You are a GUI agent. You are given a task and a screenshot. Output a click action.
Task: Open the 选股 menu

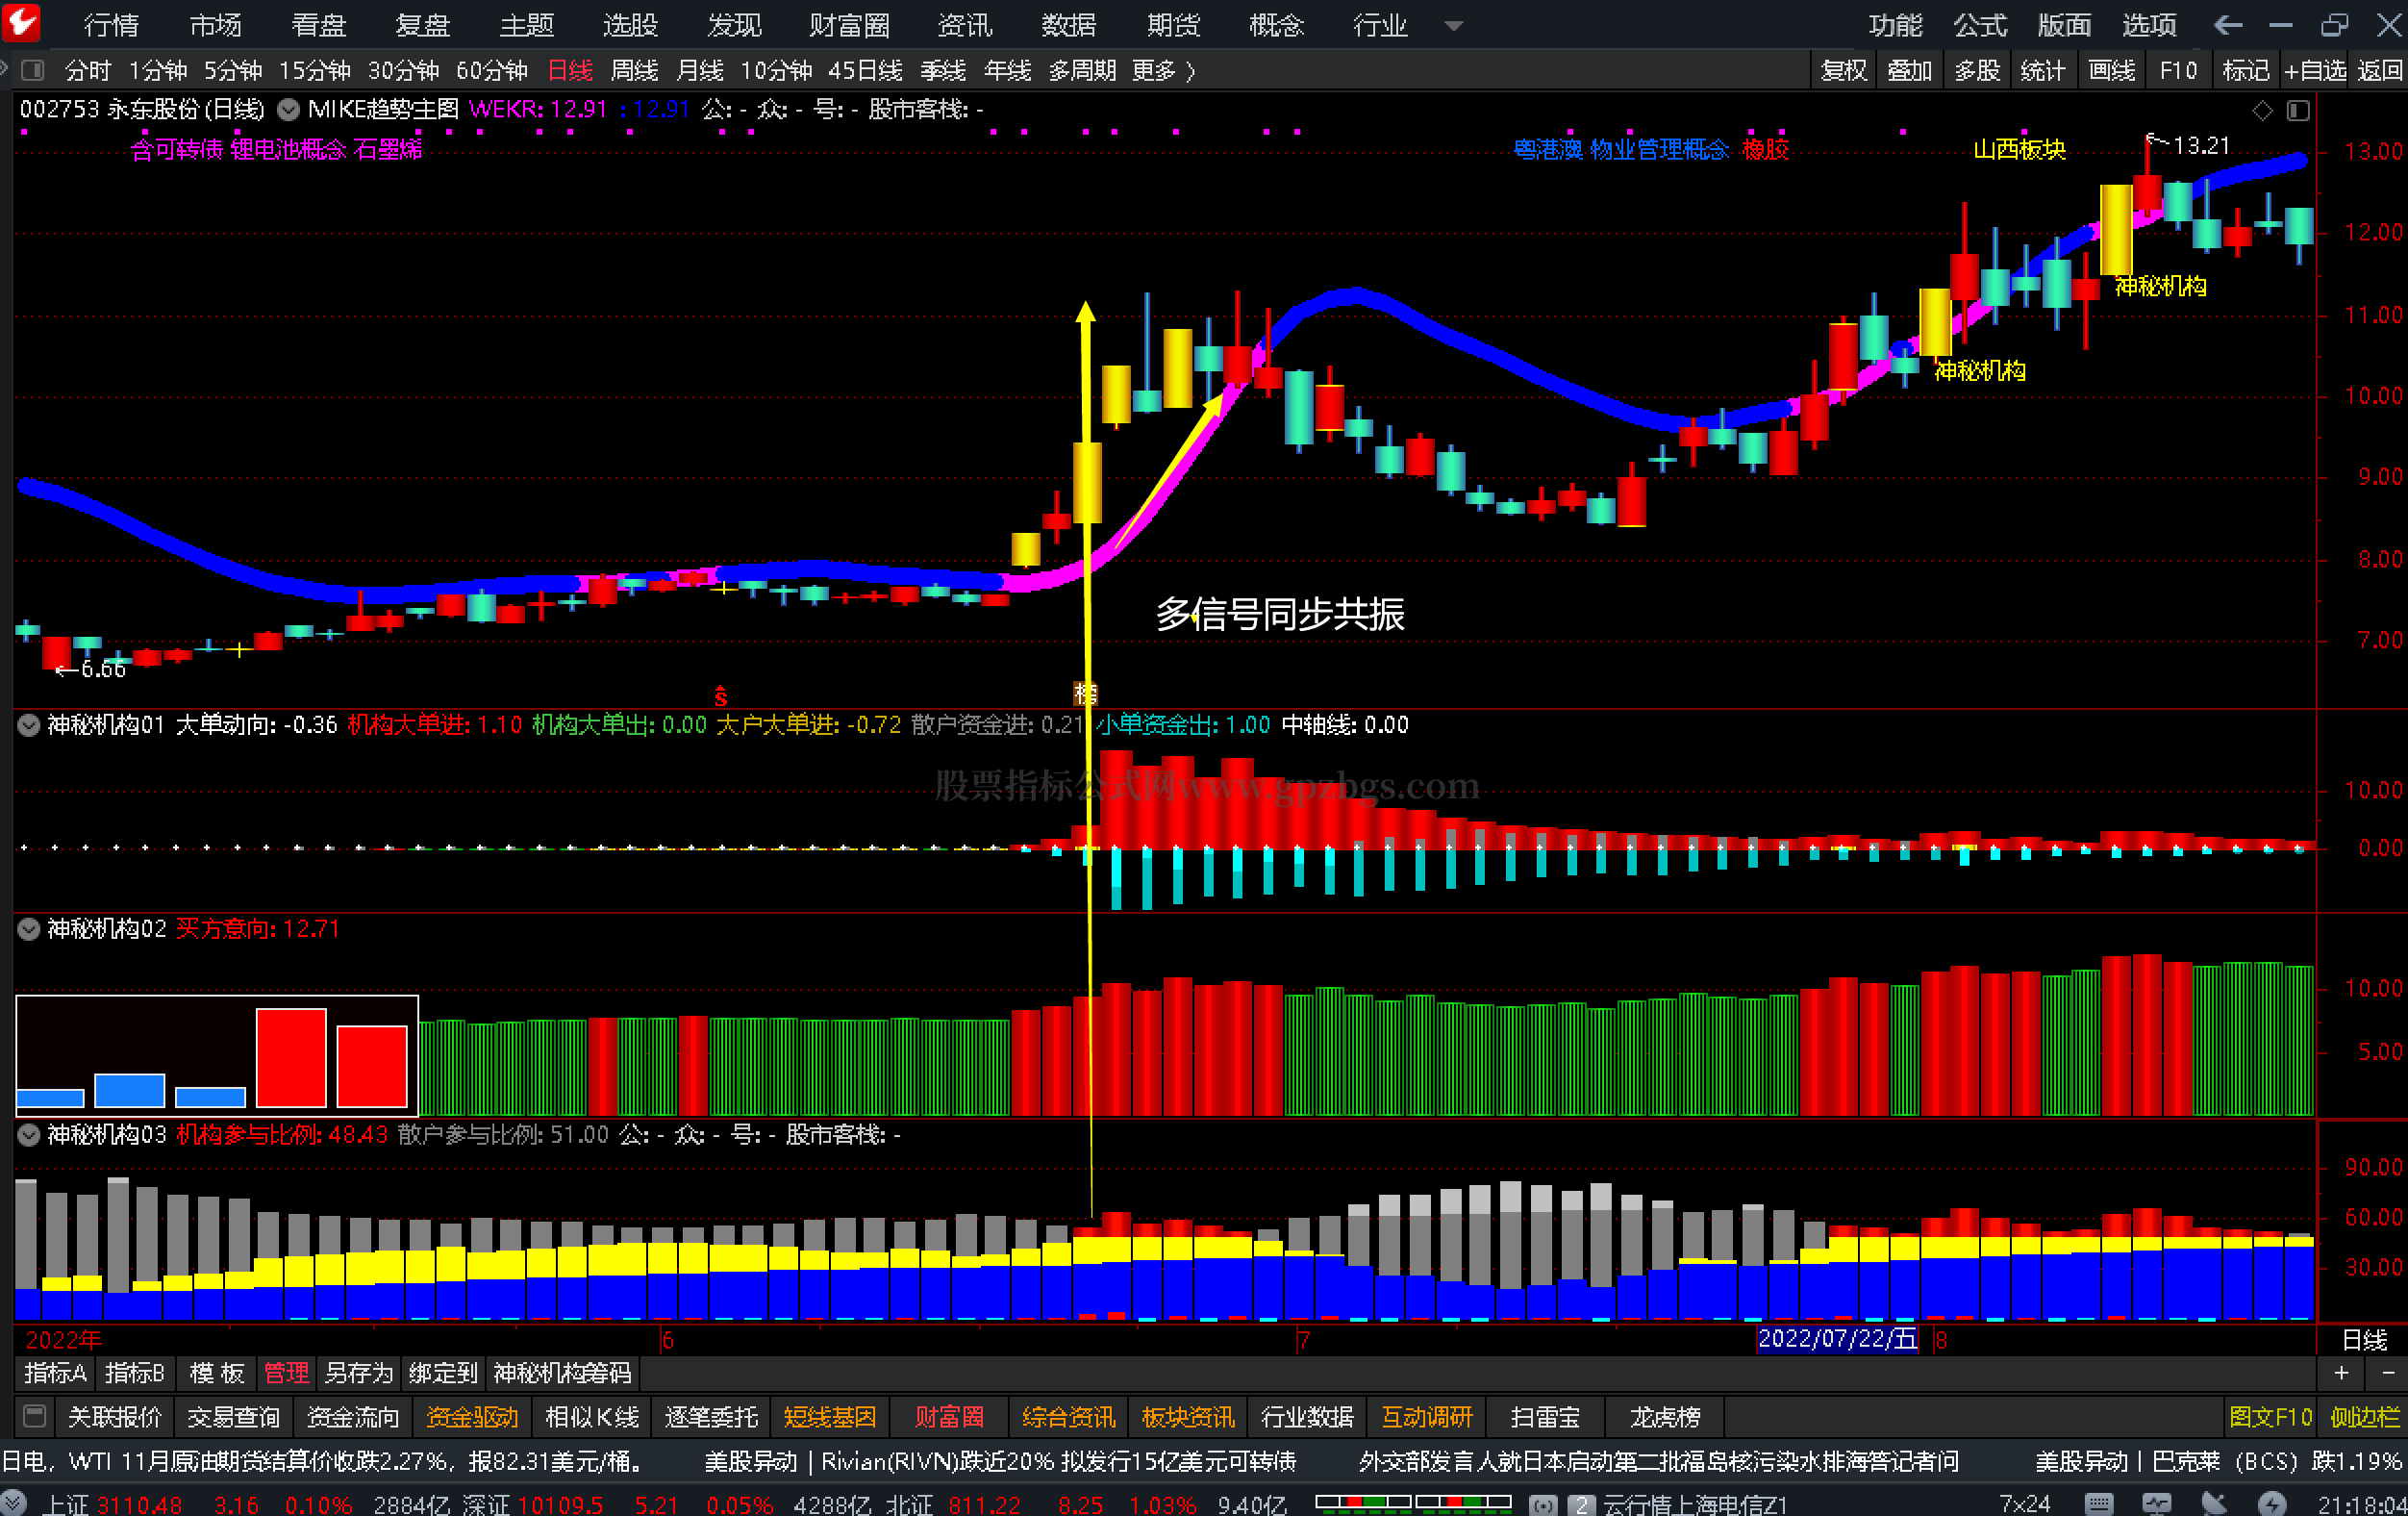coord(630,25)
